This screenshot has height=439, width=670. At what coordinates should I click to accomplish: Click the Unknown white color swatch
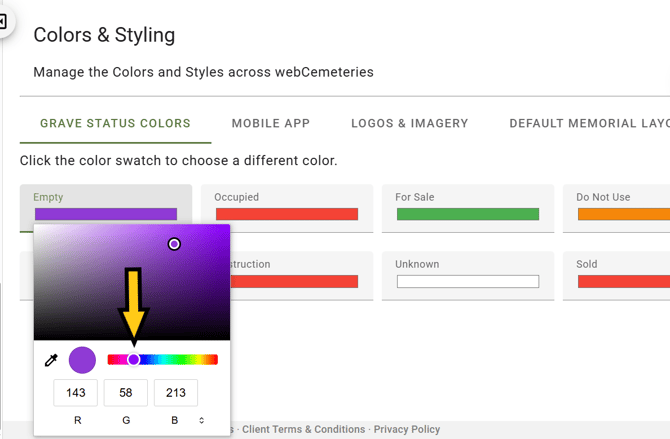coord(468,281)
